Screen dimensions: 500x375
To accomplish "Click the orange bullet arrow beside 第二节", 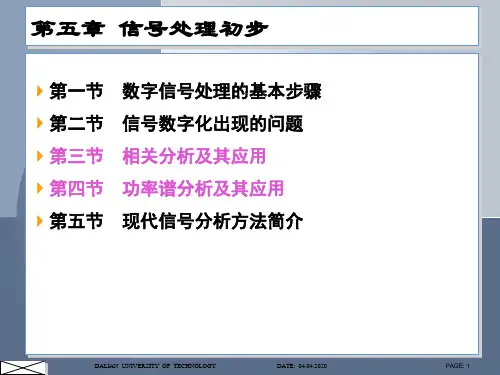I will click(40, 123).
